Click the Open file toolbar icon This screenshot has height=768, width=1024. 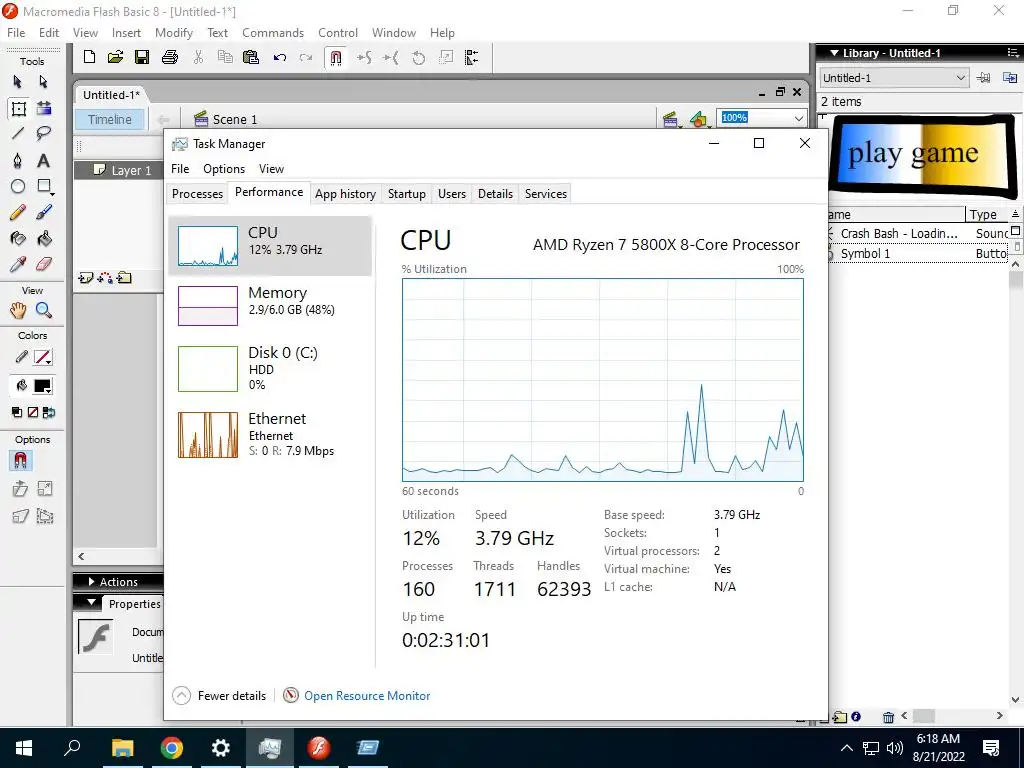pos(116,57)
